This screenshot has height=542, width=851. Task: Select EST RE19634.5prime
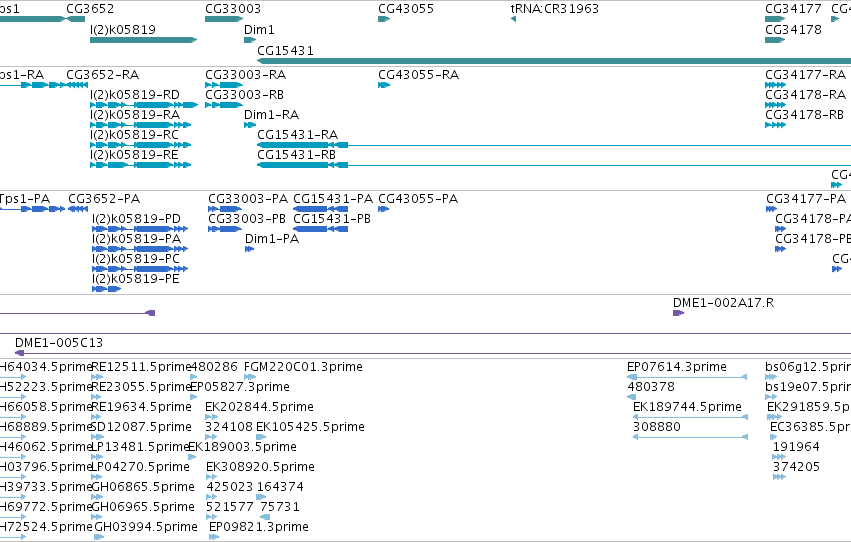click(x=141, y=407)
